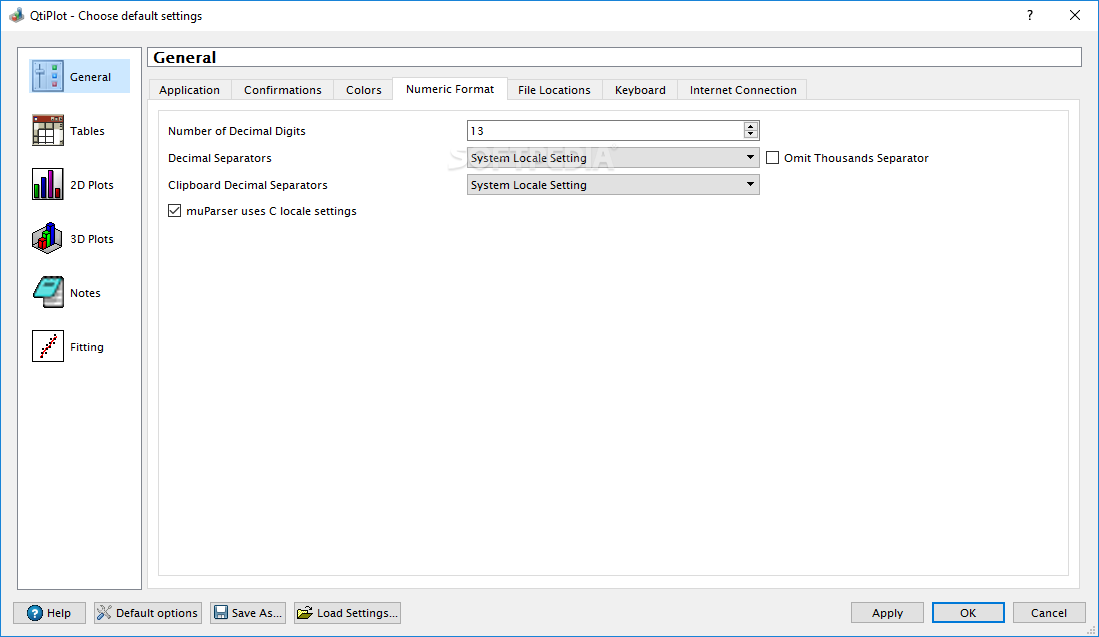This screenshot has width=1099, height=637.
Task: Switch to the Keyboard tab
Action: pyautogui.click(x=640, y=90)
